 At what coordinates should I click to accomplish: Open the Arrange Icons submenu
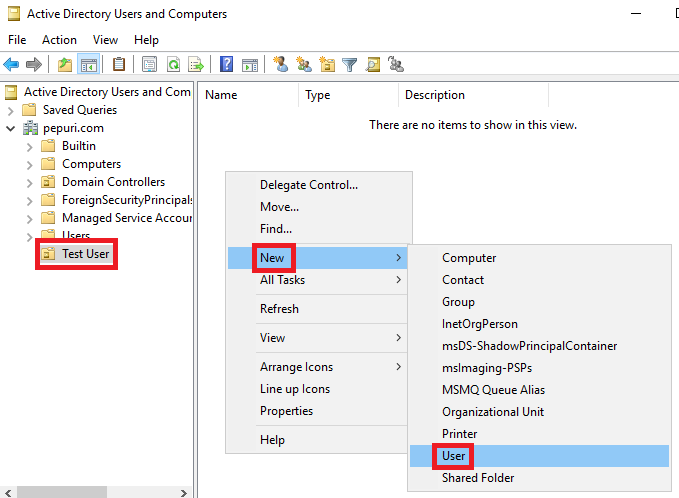tap(317, 367)
